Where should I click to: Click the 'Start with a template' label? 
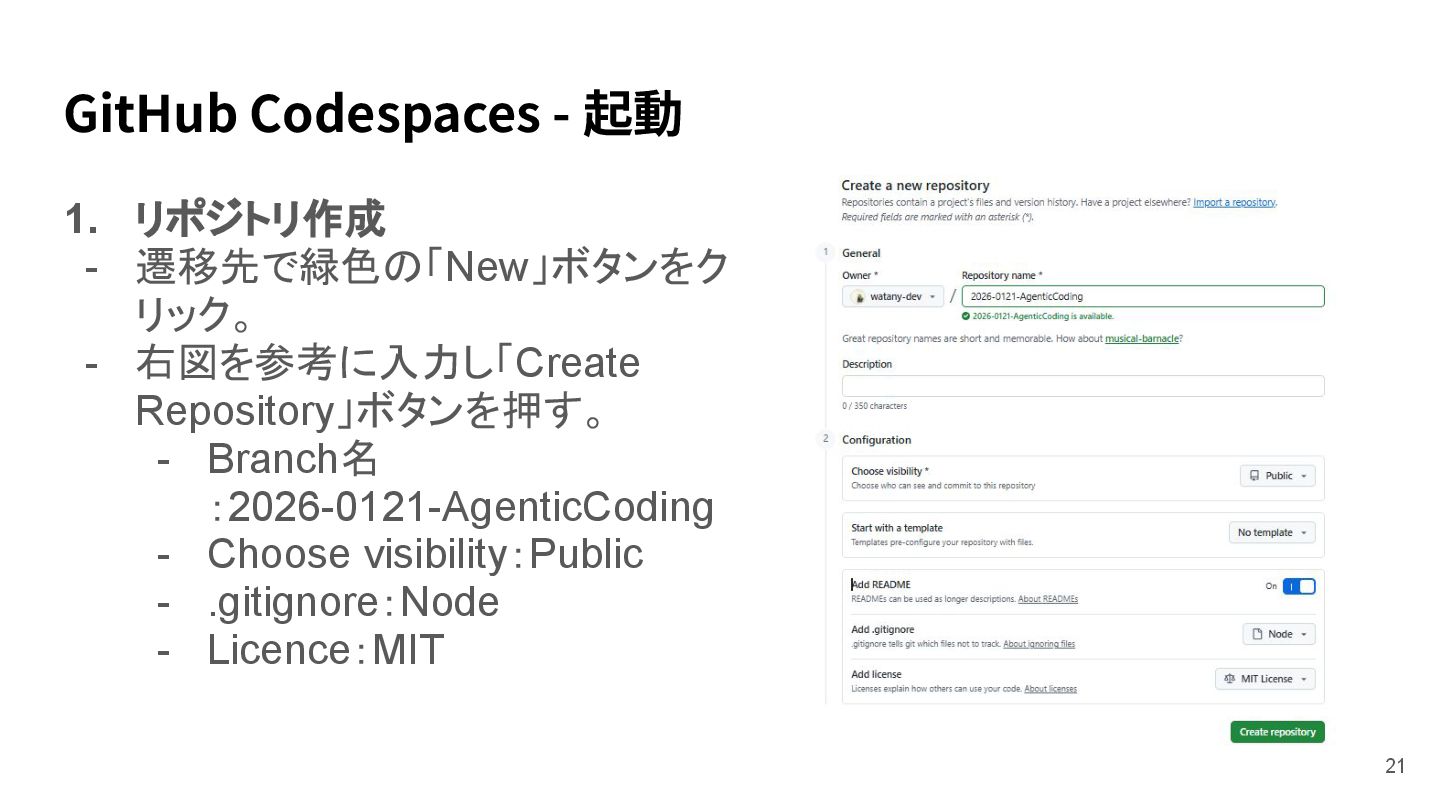pyautogui.click(x=897, y=528)
